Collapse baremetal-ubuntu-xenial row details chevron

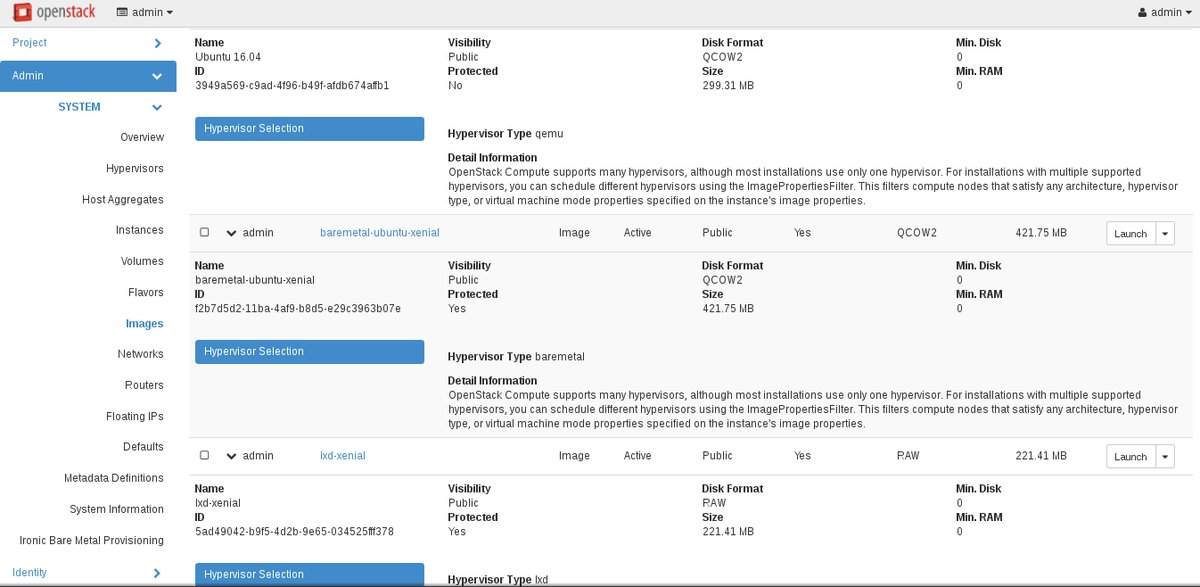(x=232, y=233)
